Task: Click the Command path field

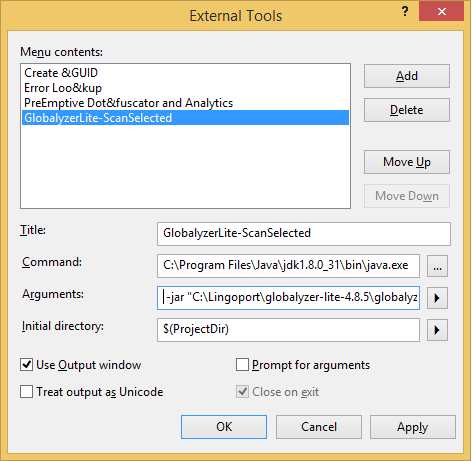Action: (x=288, y=266)
